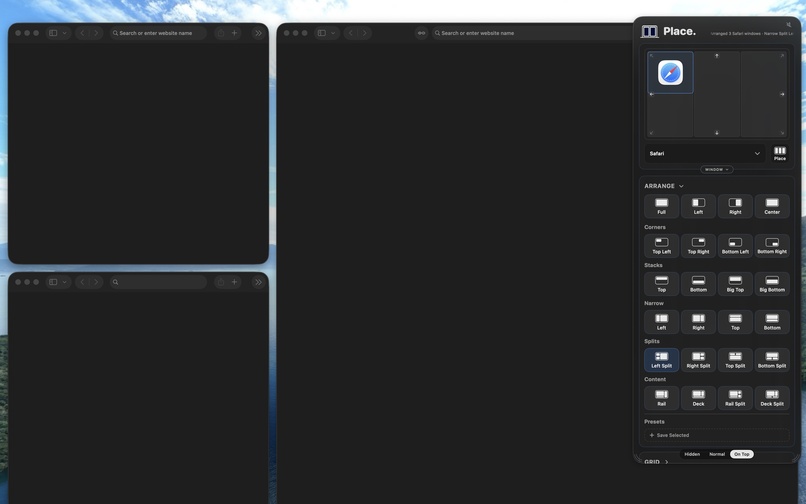Choose the Top Left corner layout
Screen dimensions: 806x504
[661, 246]
